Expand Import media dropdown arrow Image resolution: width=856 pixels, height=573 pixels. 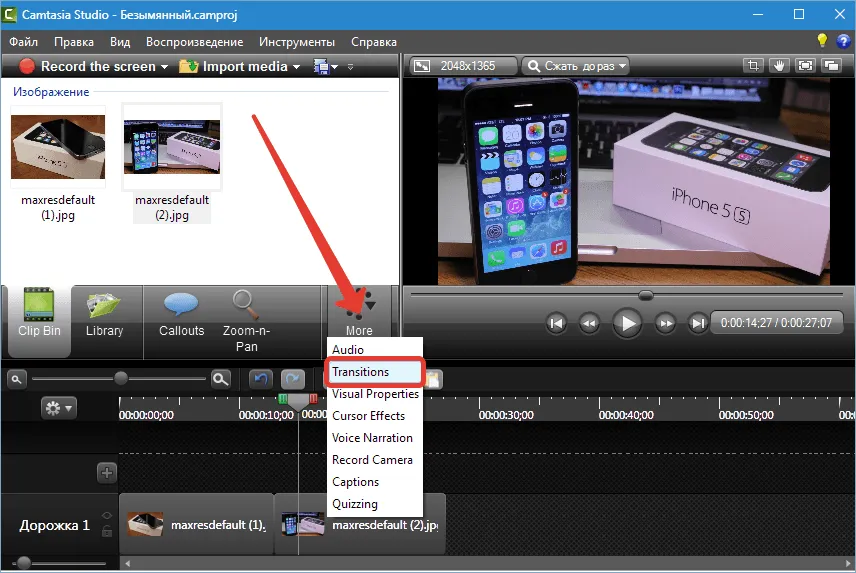[x=296, y=67]
